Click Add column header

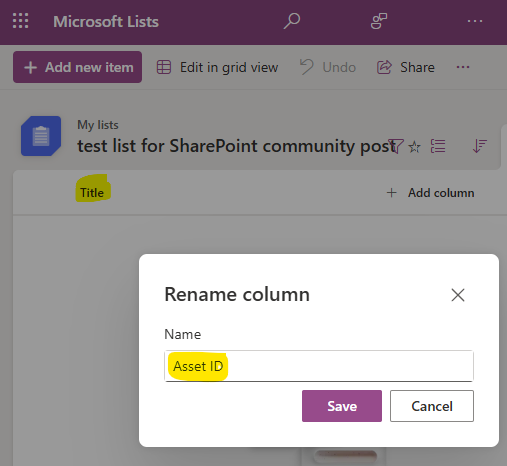point(430,193)
